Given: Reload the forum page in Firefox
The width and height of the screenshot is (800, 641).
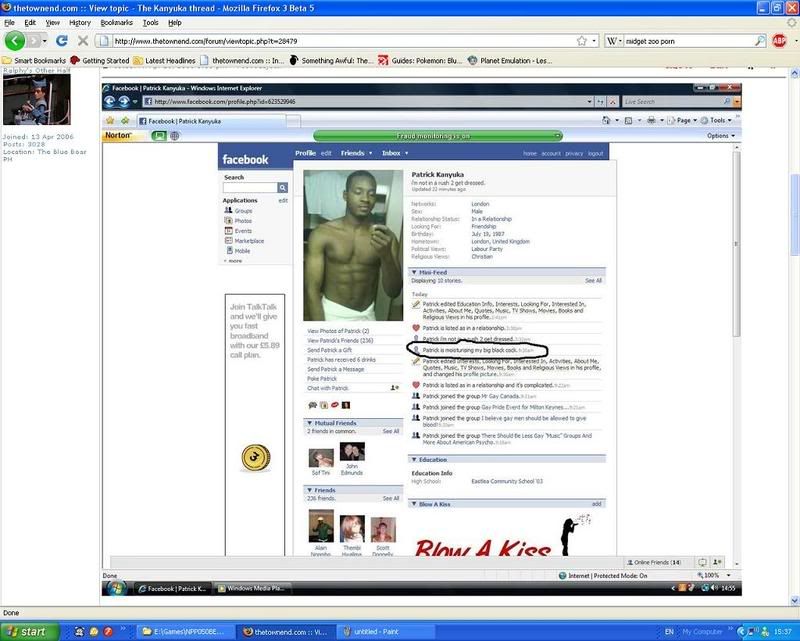Looking at the screenshot, I should [x=62, y=41].
